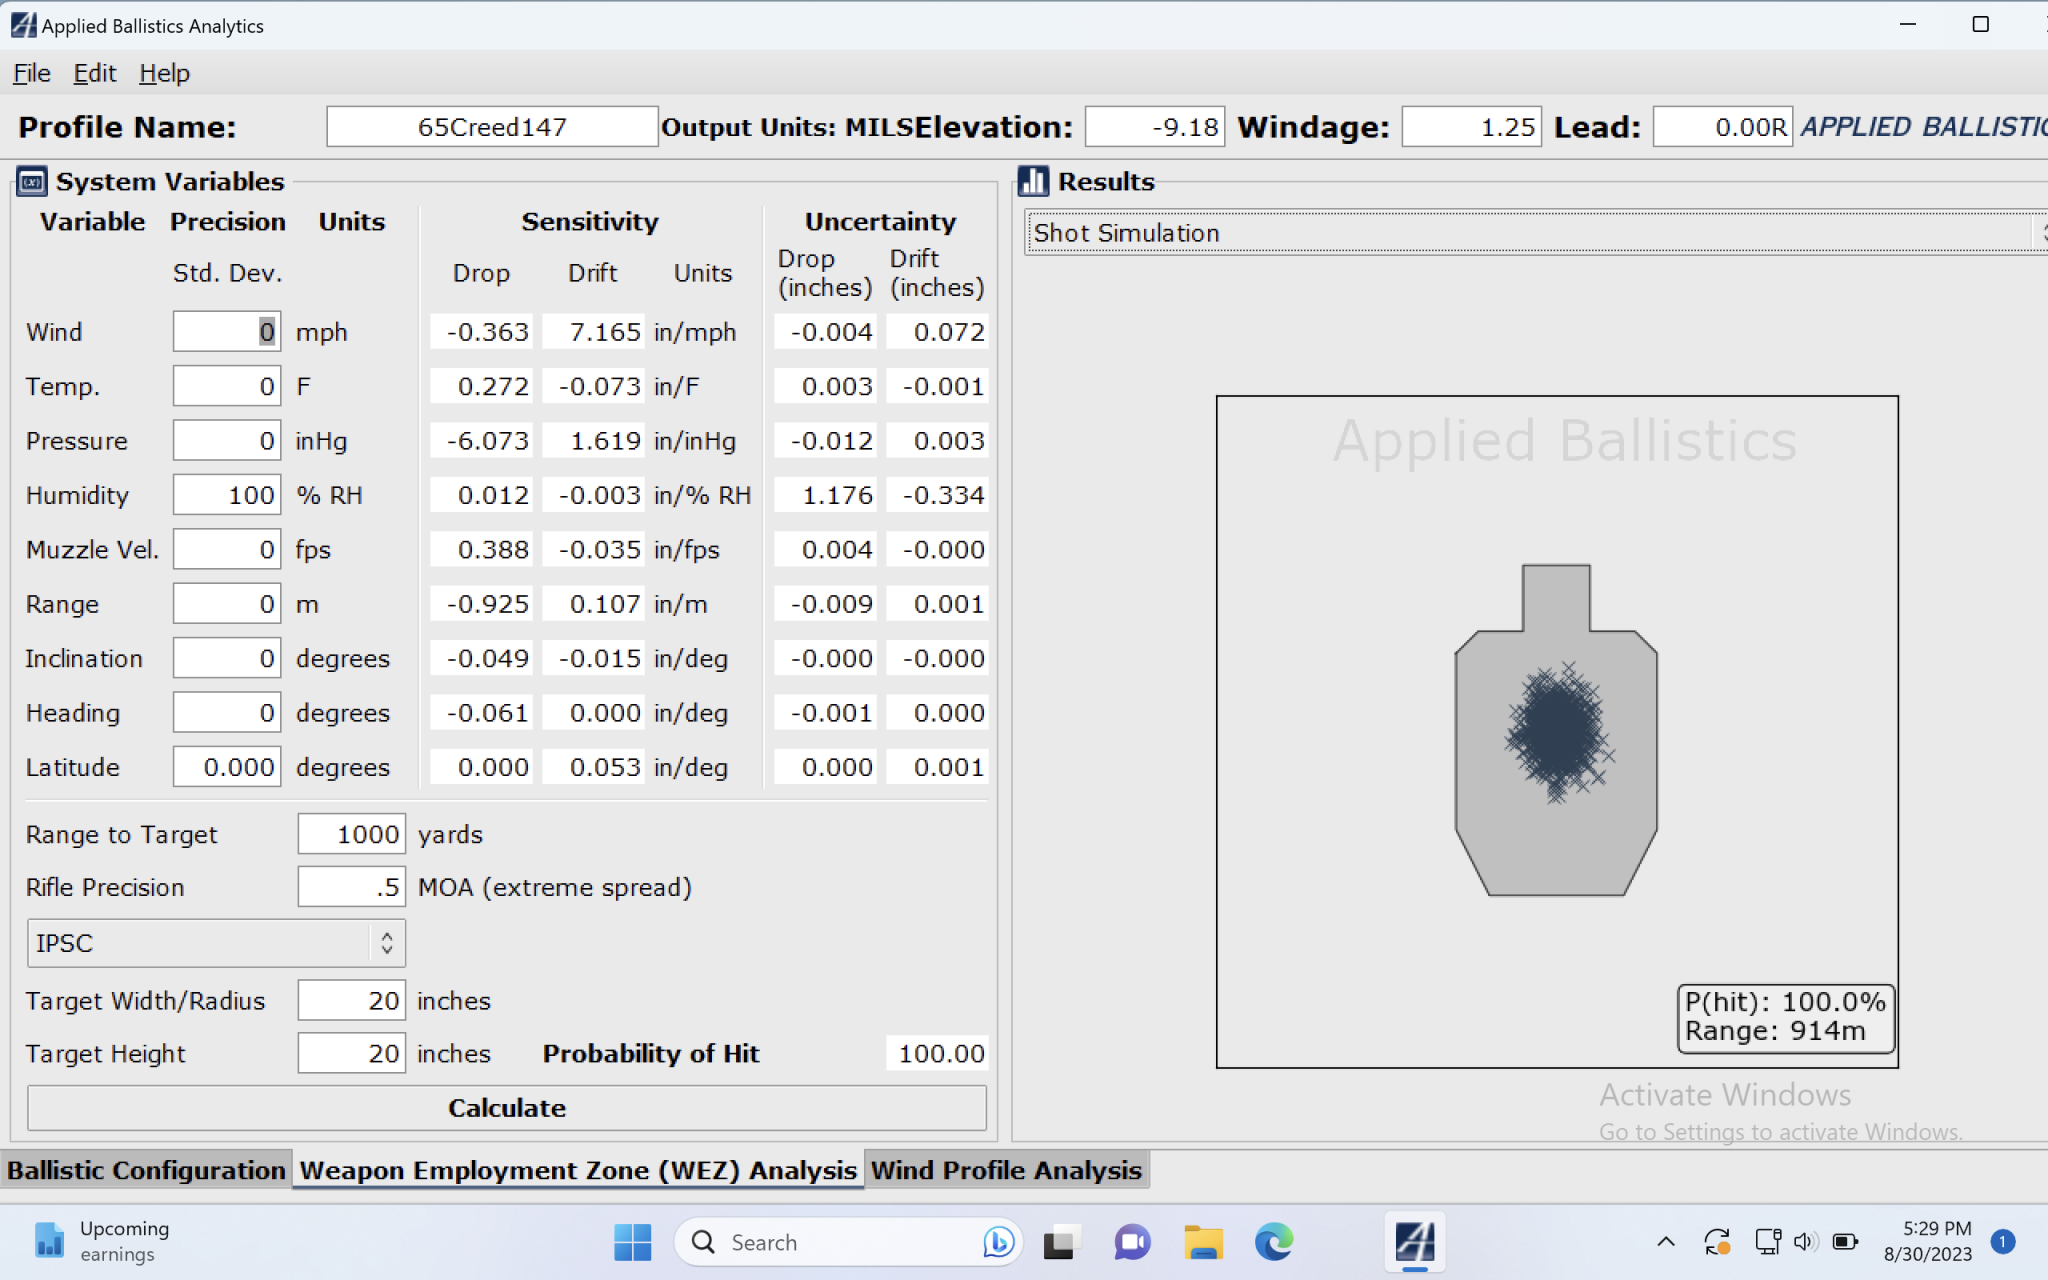This screenshot has width=2048, height=1280.
Task: Open the Help menu
Action: coord(164,73)
